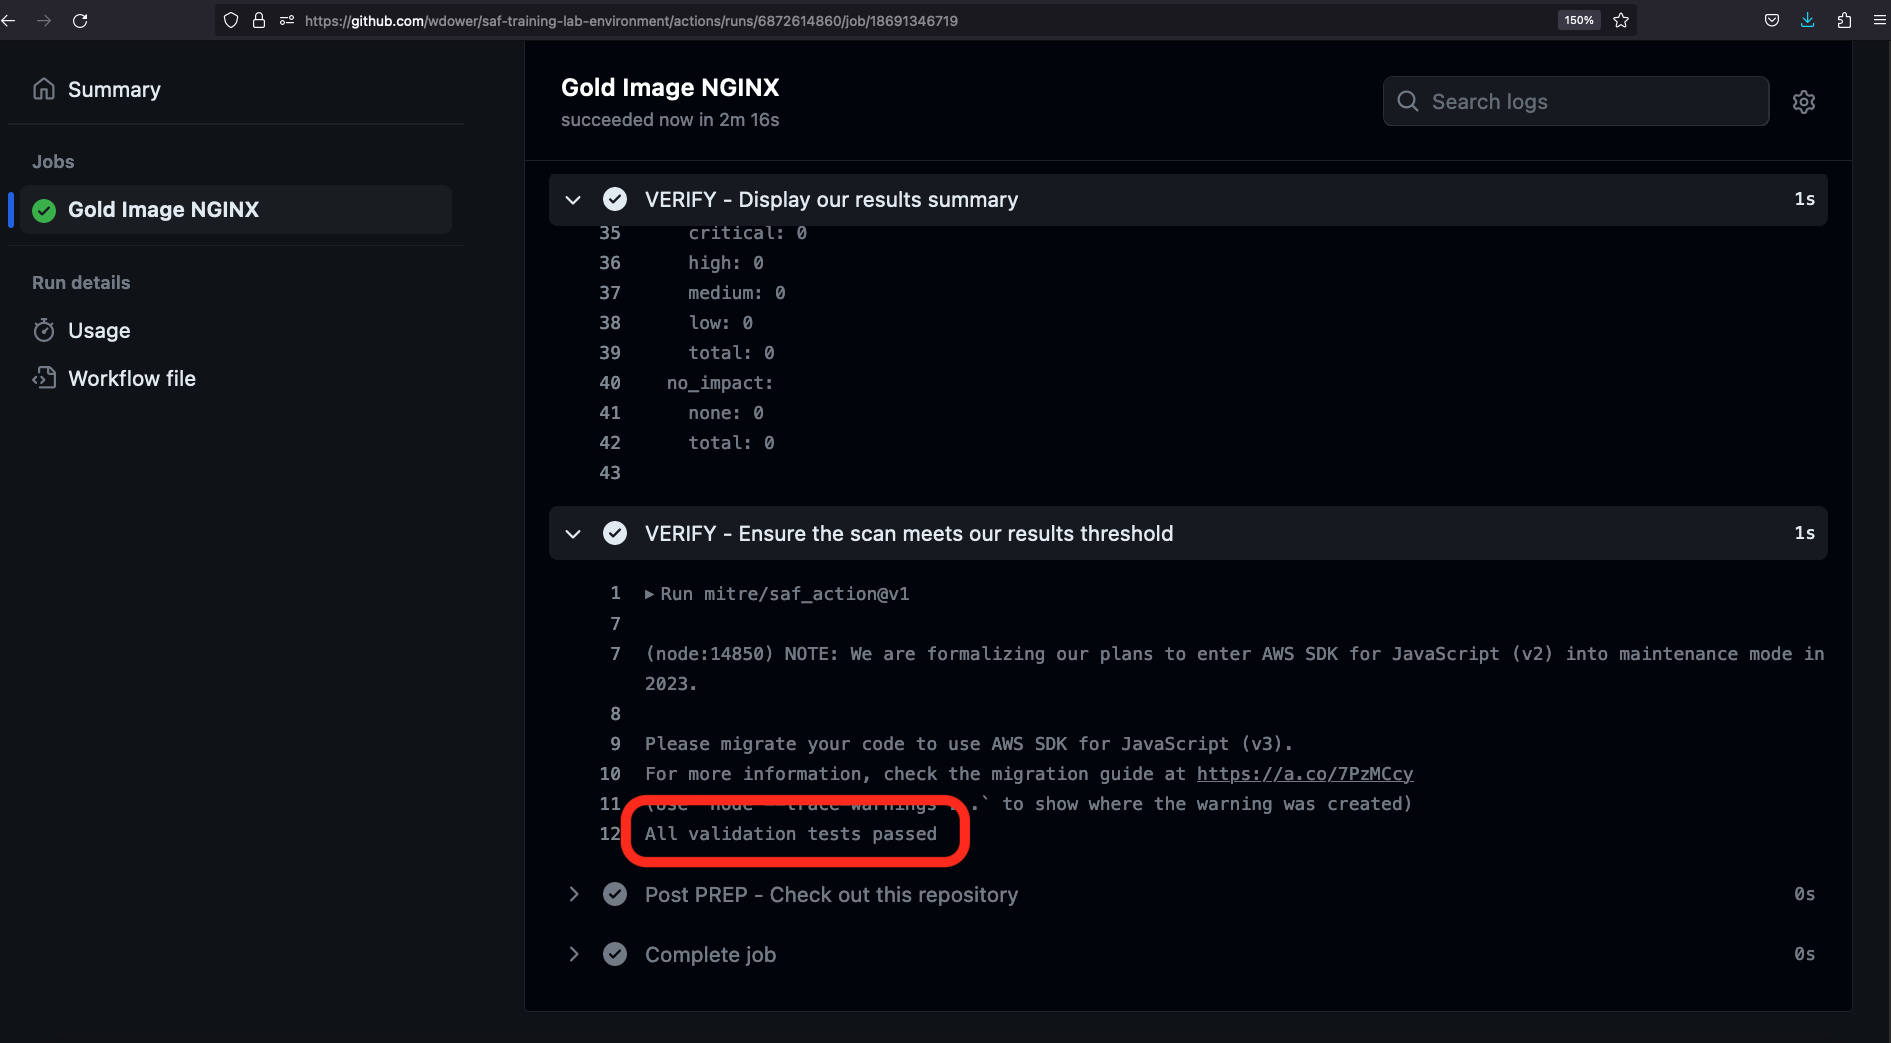
Task: Open the browser downloads icon
Action: [1807, 20]
